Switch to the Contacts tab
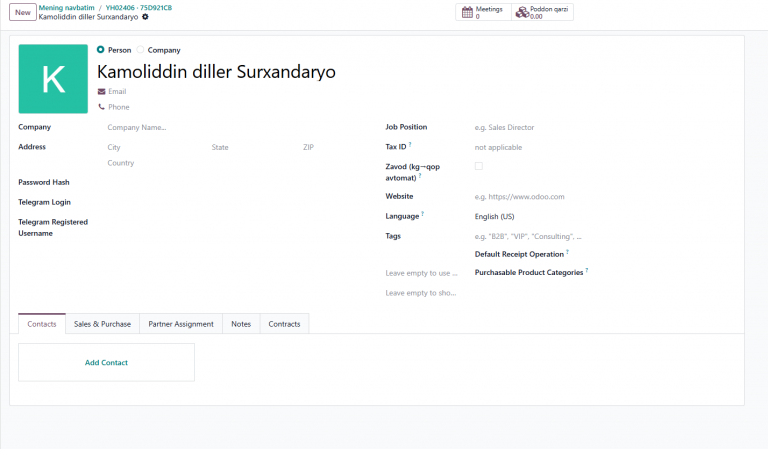 point(42,324)
